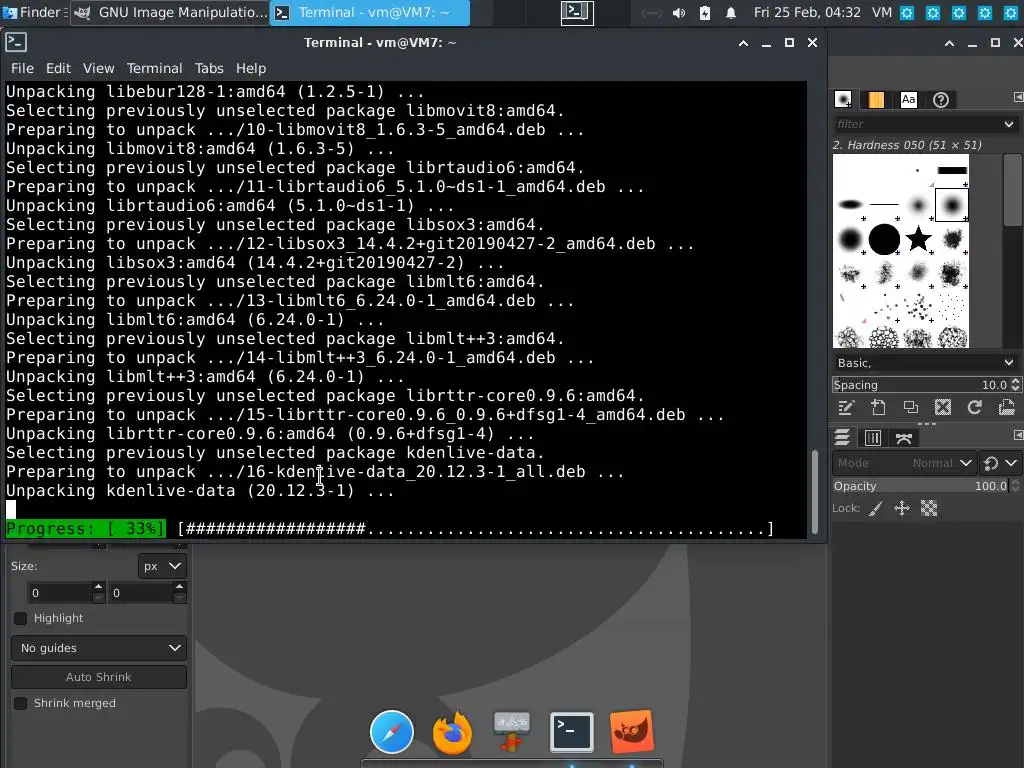Viewport: 1024px width, 768px height.
Task: Click the brush list vertical scrollbar
Action: (x=1012, y=190)
